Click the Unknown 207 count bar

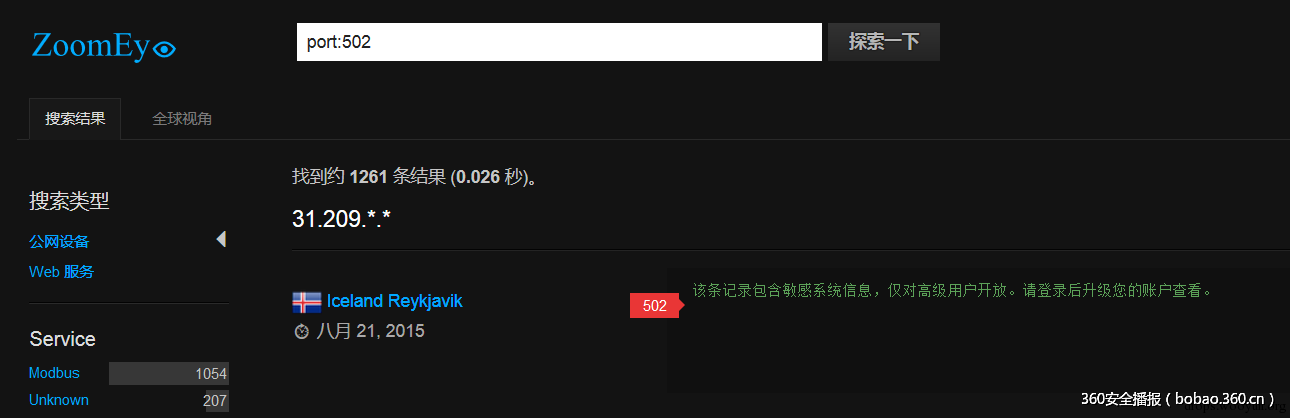point(217,401)
